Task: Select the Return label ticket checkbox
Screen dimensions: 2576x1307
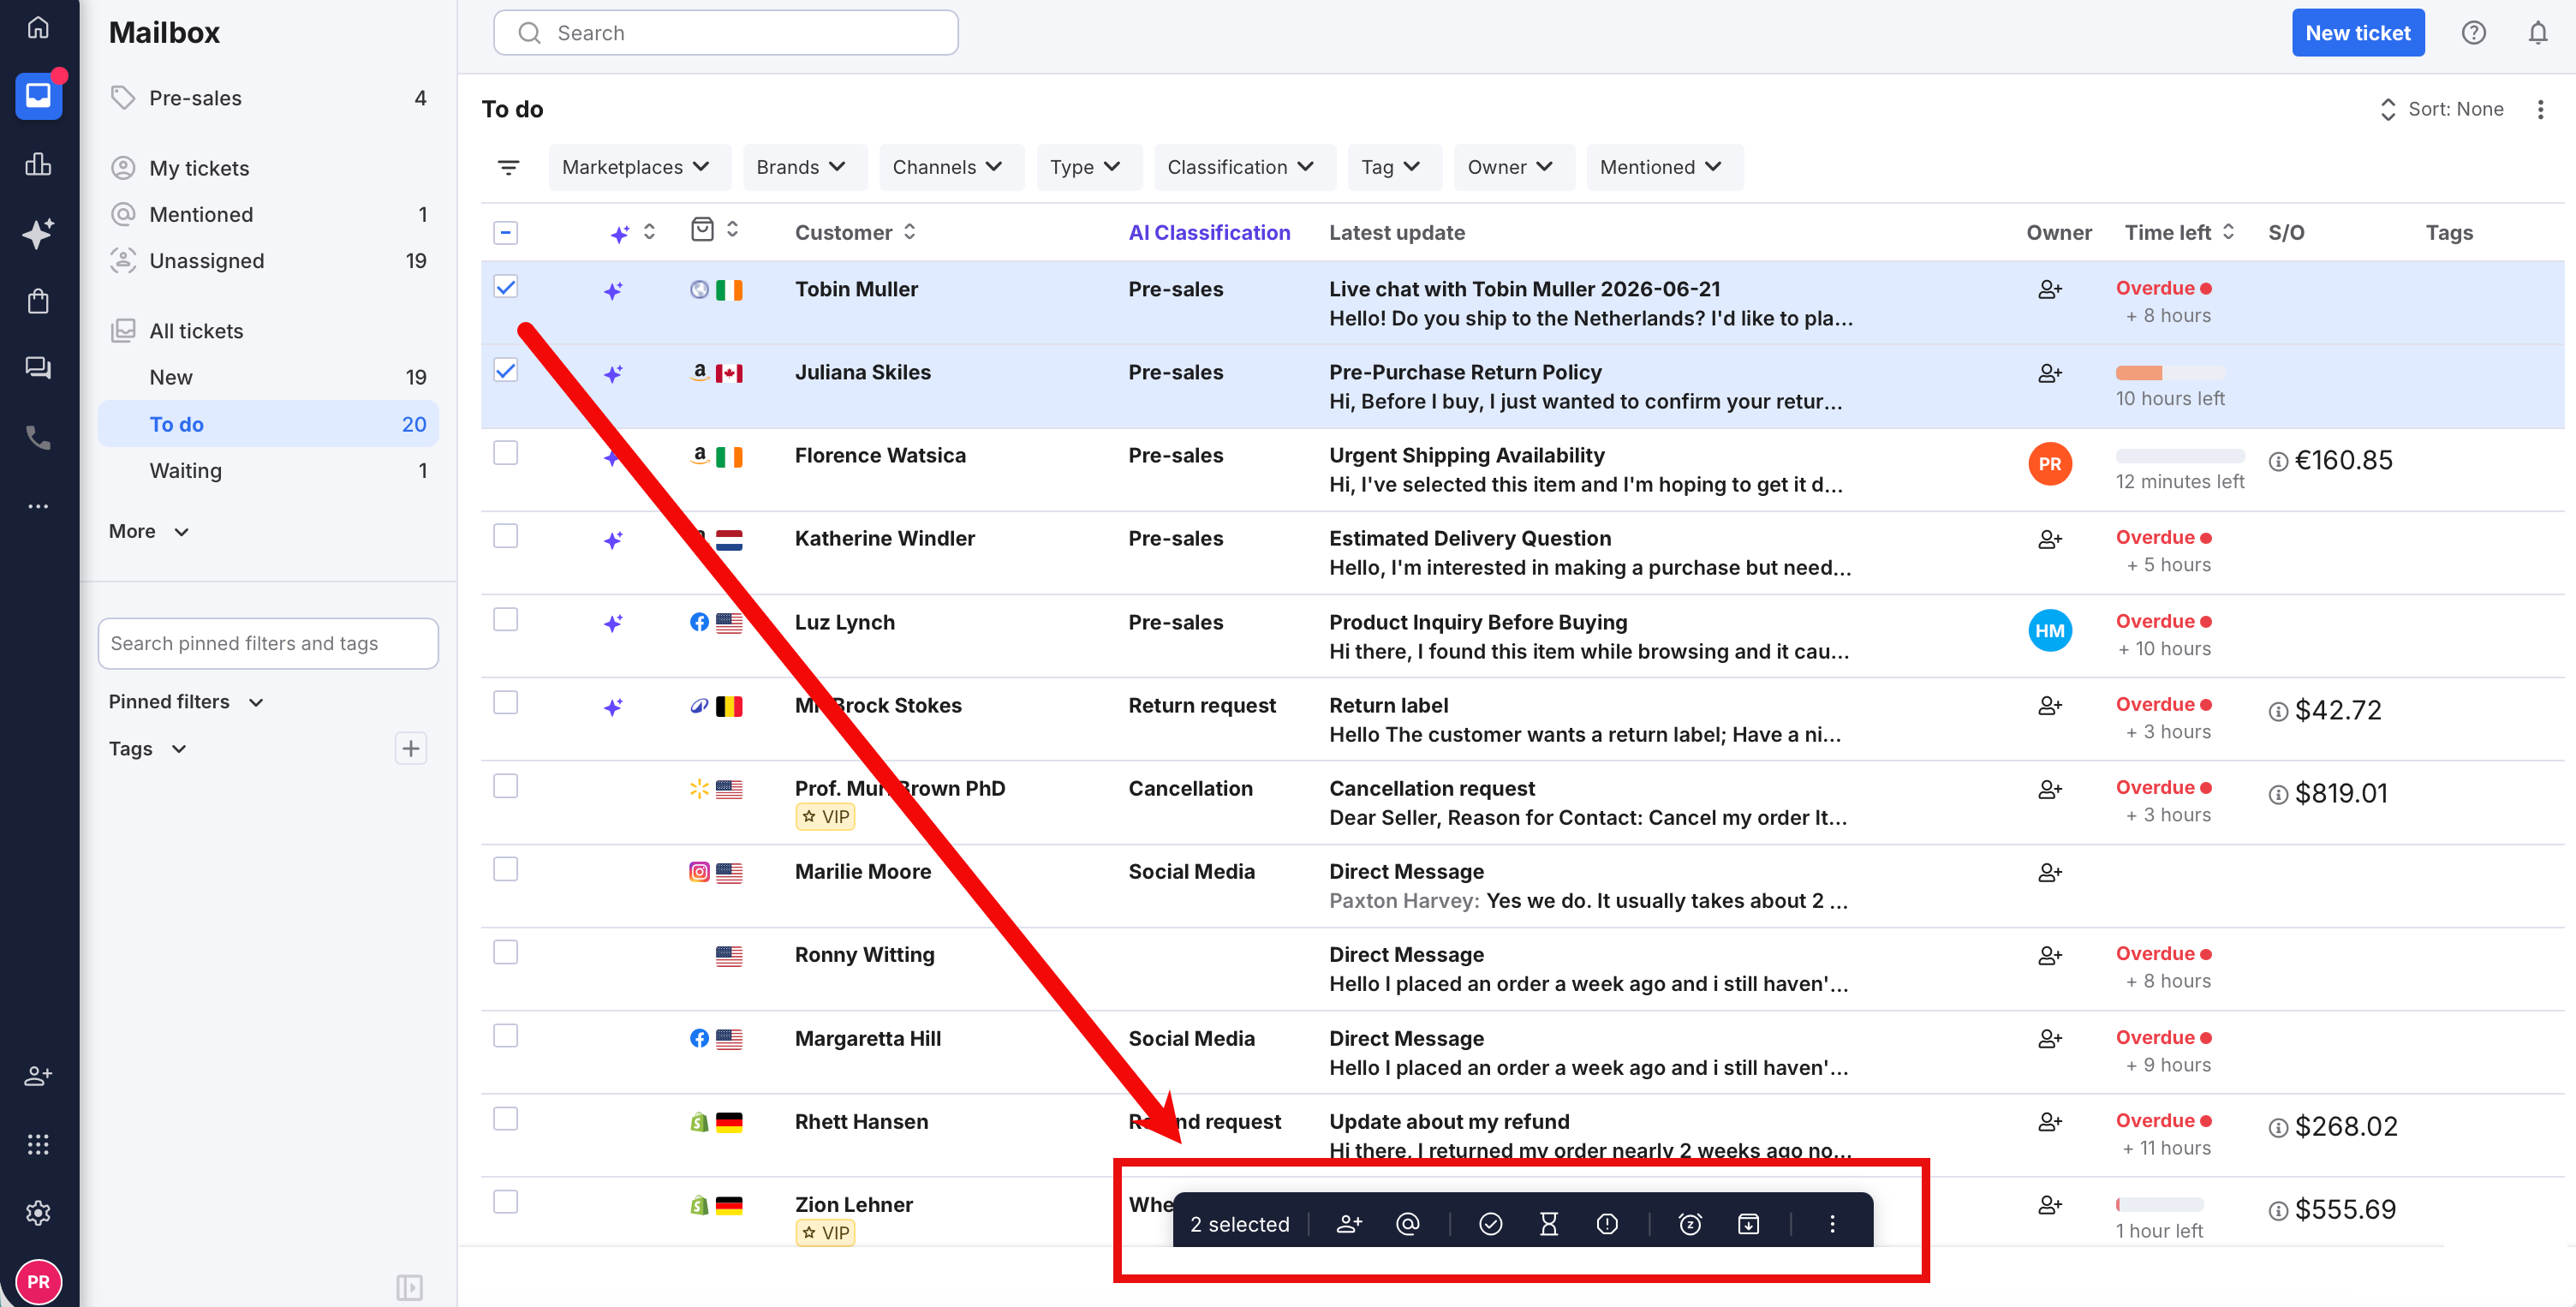Action: tap(506, 703)
